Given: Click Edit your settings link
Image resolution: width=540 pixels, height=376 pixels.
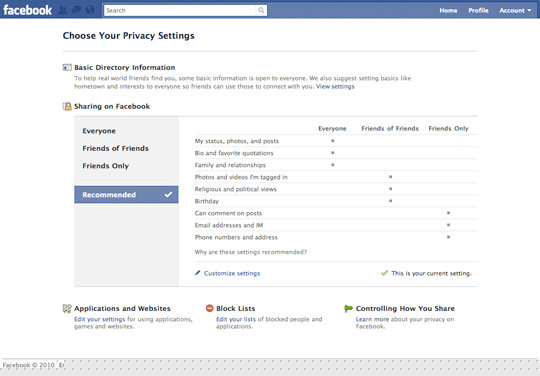Looking at the screenshot, I should click(x=100, y=319).
